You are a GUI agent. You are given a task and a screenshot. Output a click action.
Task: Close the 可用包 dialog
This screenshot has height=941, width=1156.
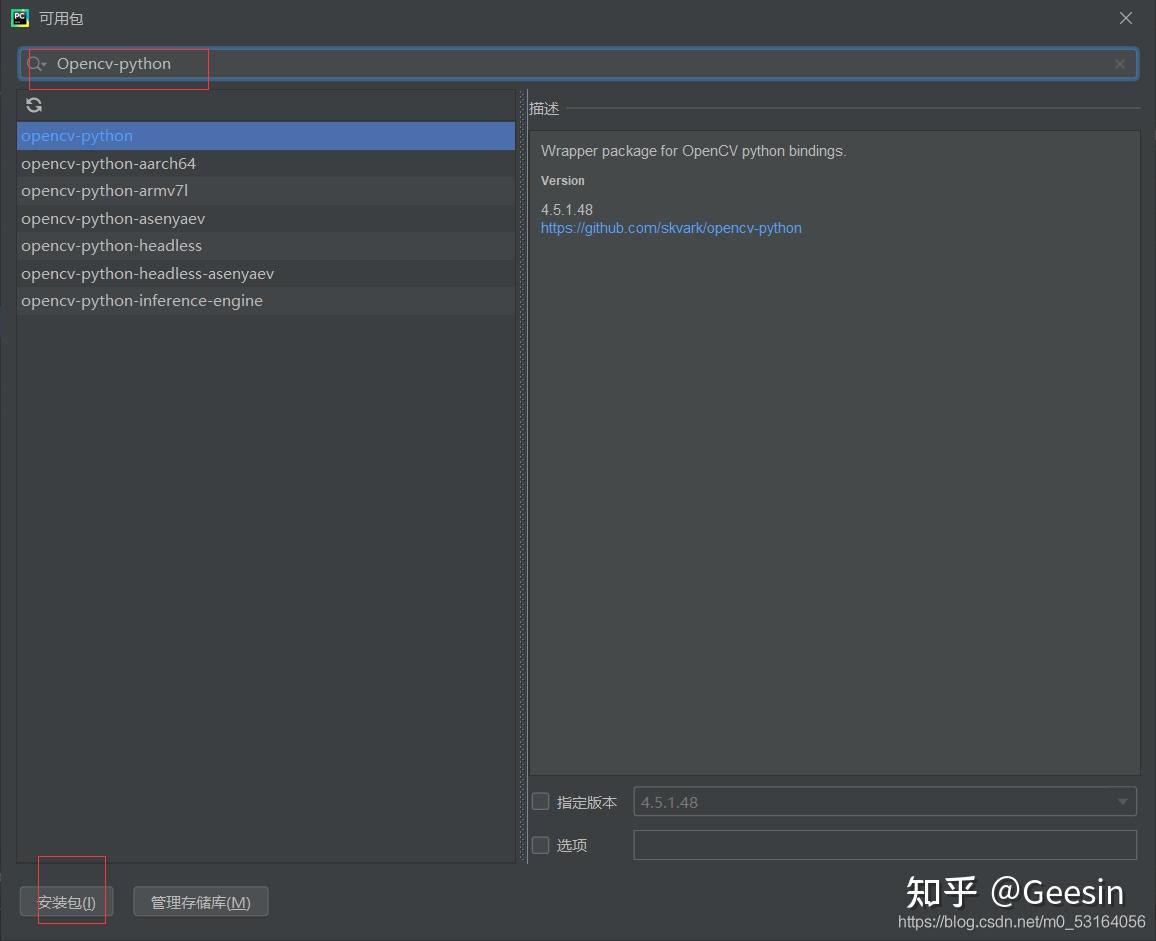1127,17
